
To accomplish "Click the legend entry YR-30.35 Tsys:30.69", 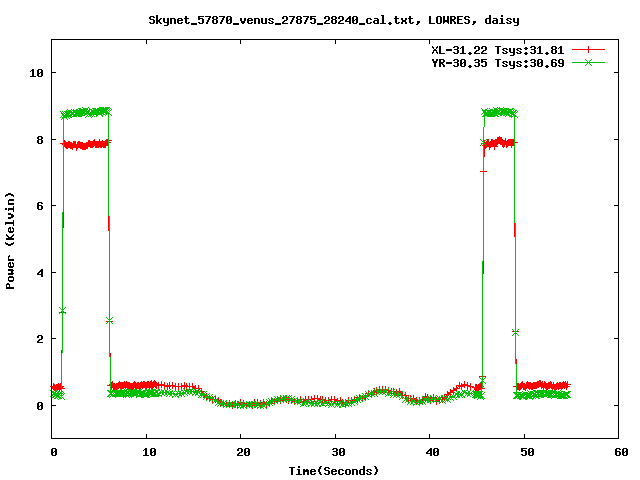I will (x=498, y=63).
